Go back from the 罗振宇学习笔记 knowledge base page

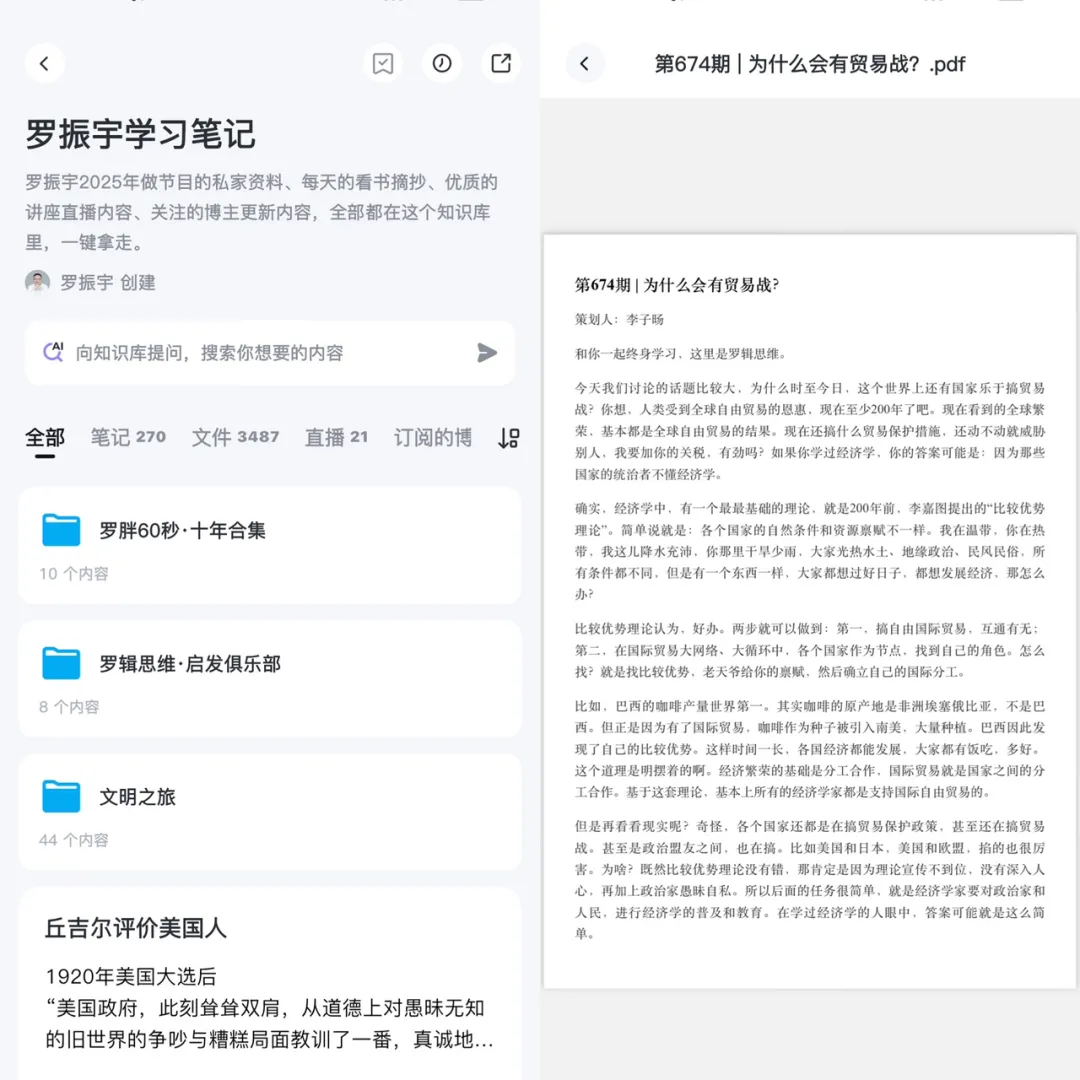click(45, 64)
